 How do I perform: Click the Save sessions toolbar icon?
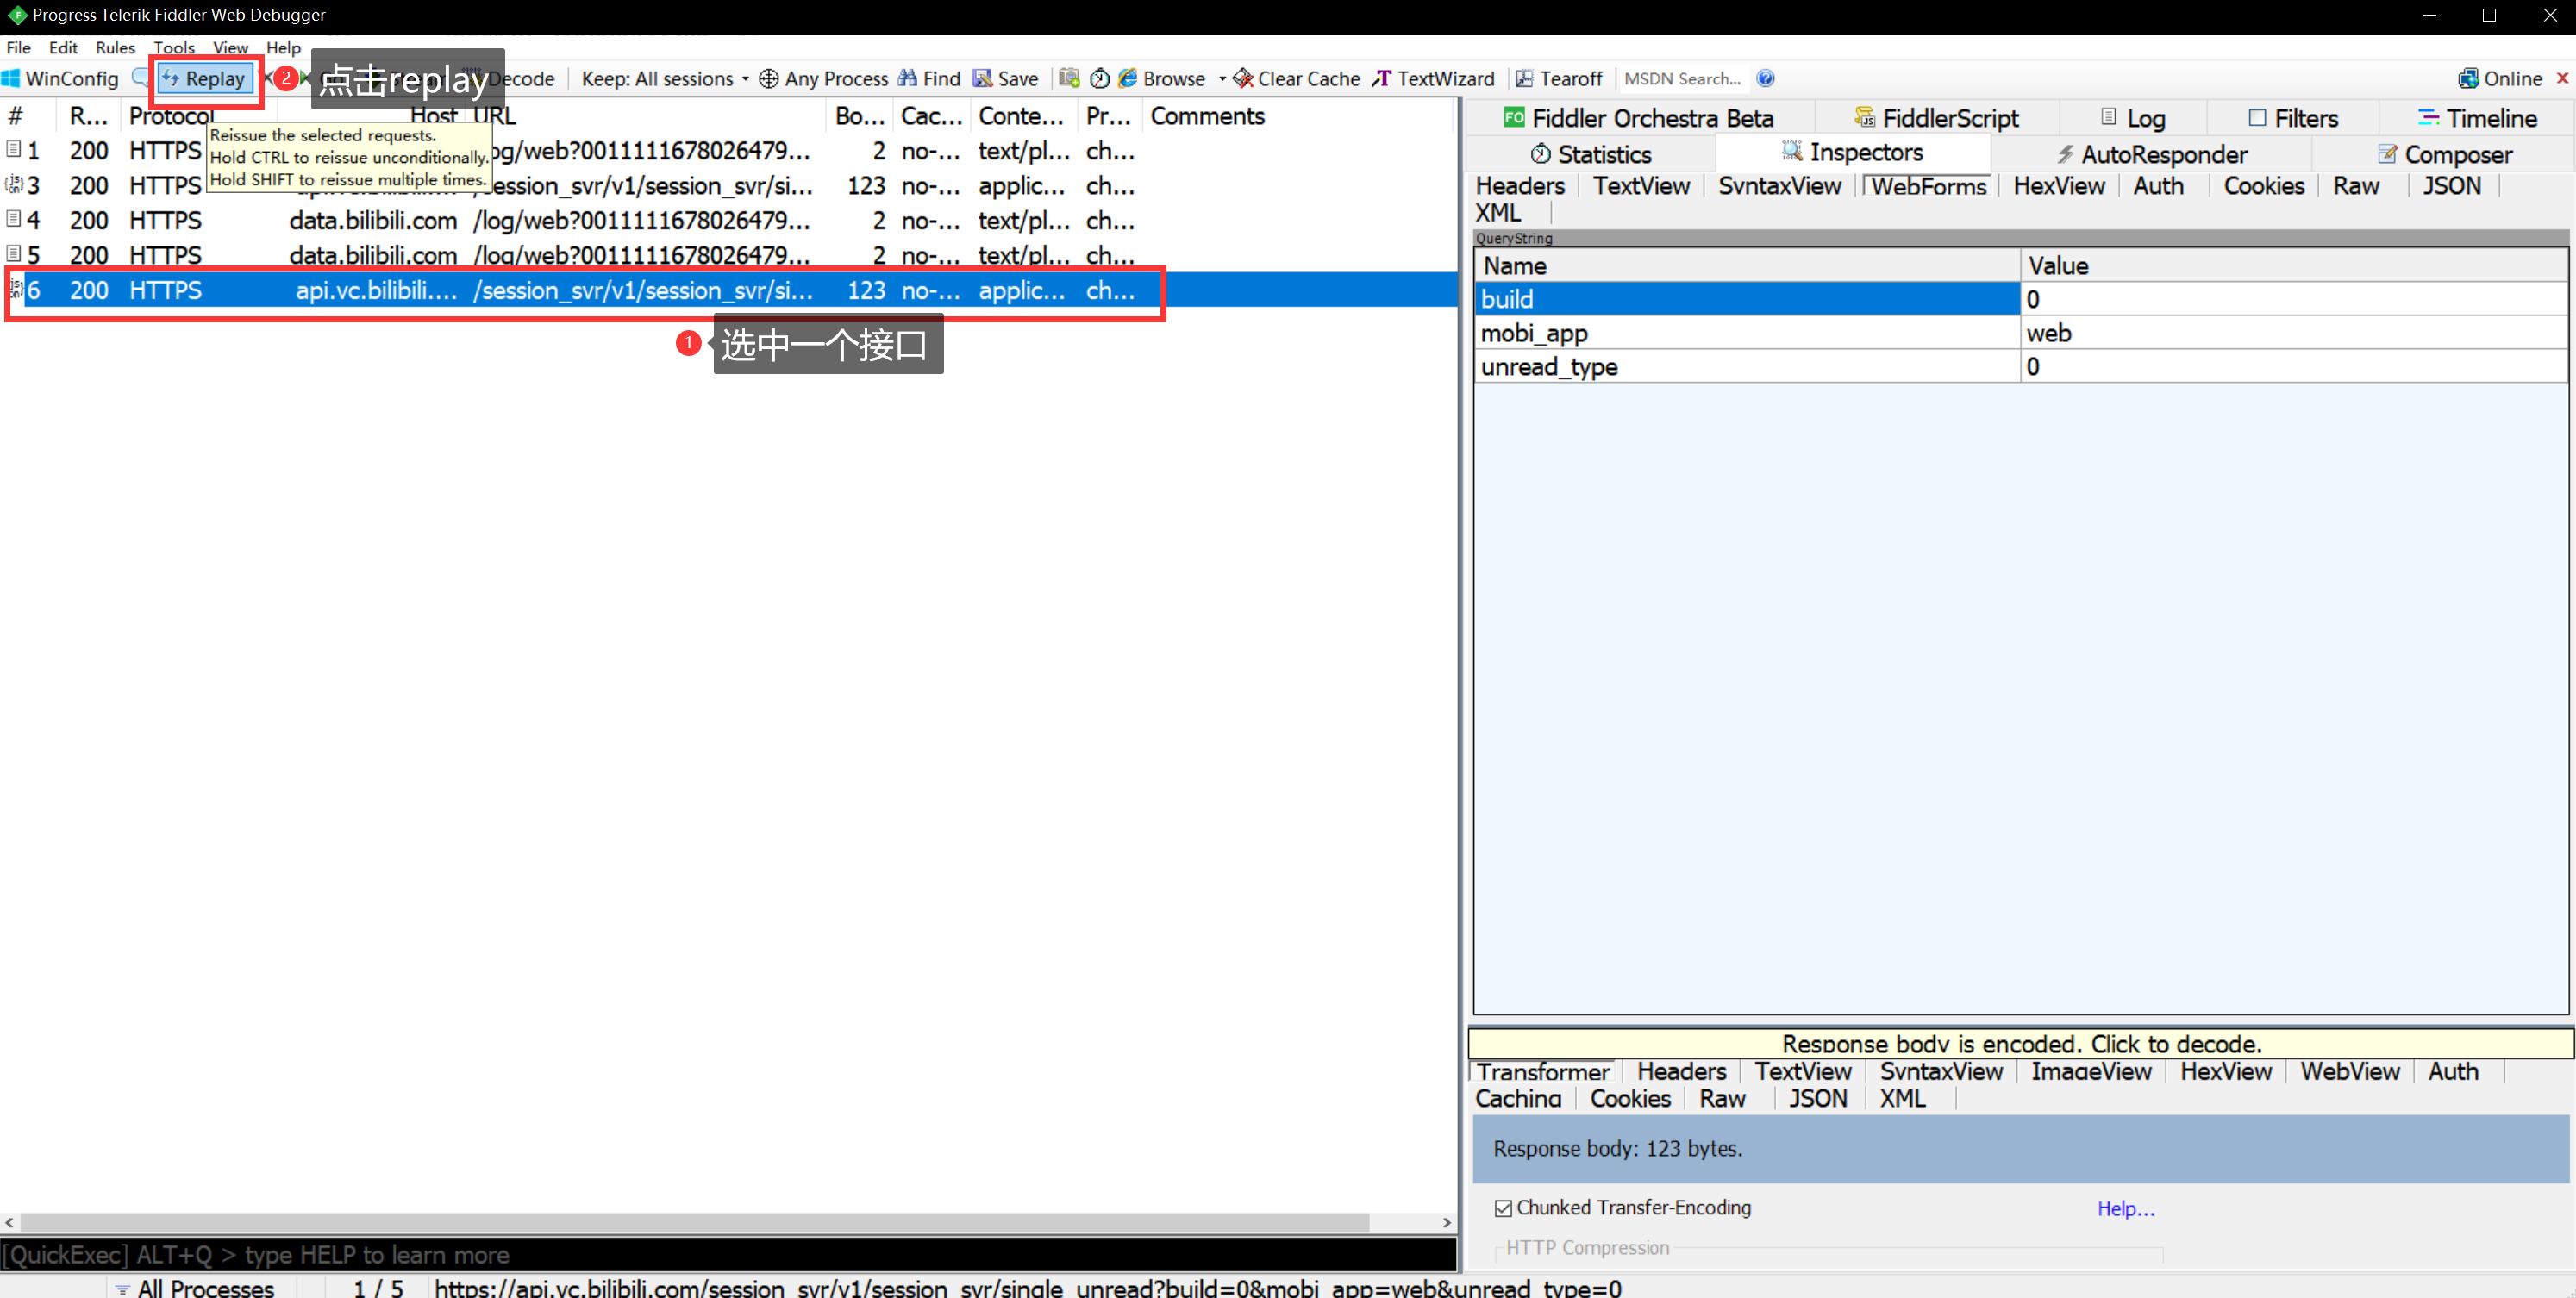coord(983,78)
